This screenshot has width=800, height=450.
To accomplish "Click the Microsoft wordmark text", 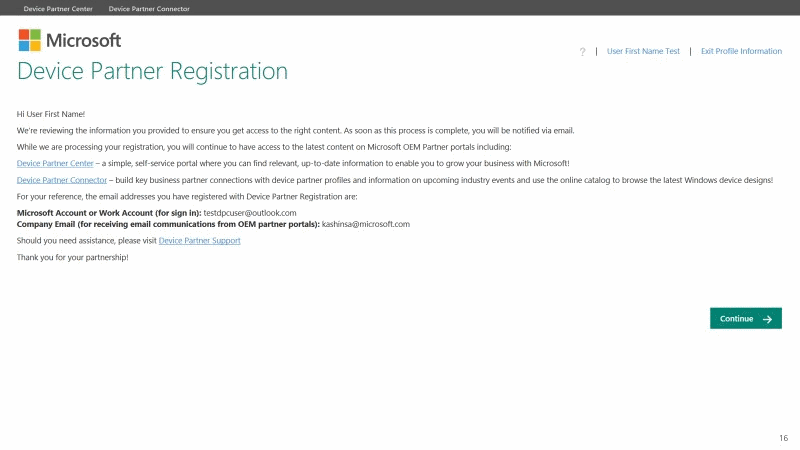I will 85,40.
